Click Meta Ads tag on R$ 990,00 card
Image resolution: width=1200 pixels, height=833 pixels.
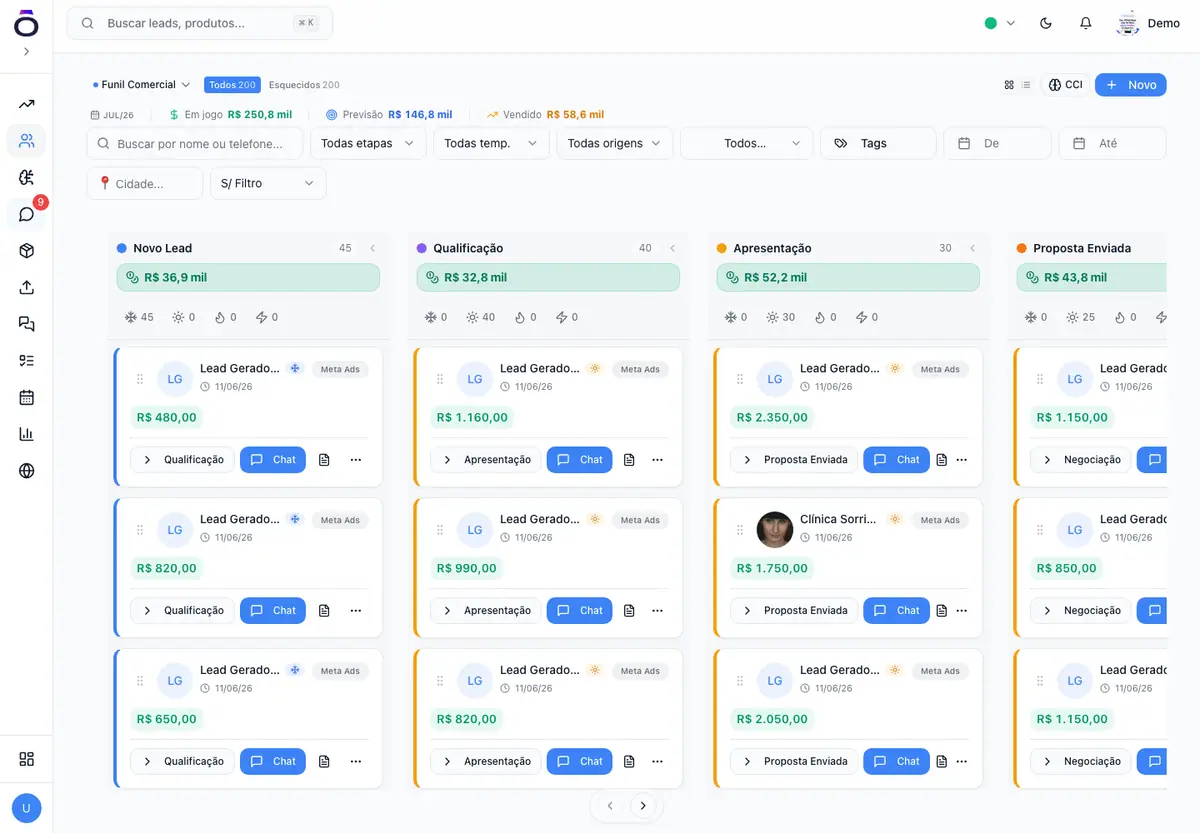point(640,520)
